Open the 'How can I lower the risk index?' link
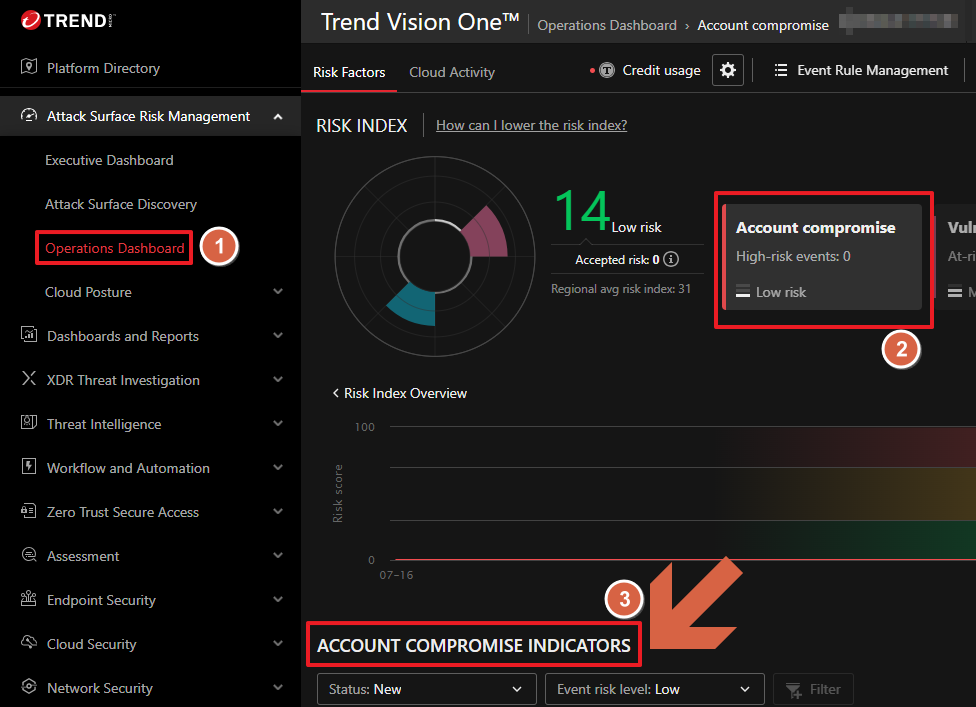The width and height of the screenshot is (976, 707). coord(531,125)
